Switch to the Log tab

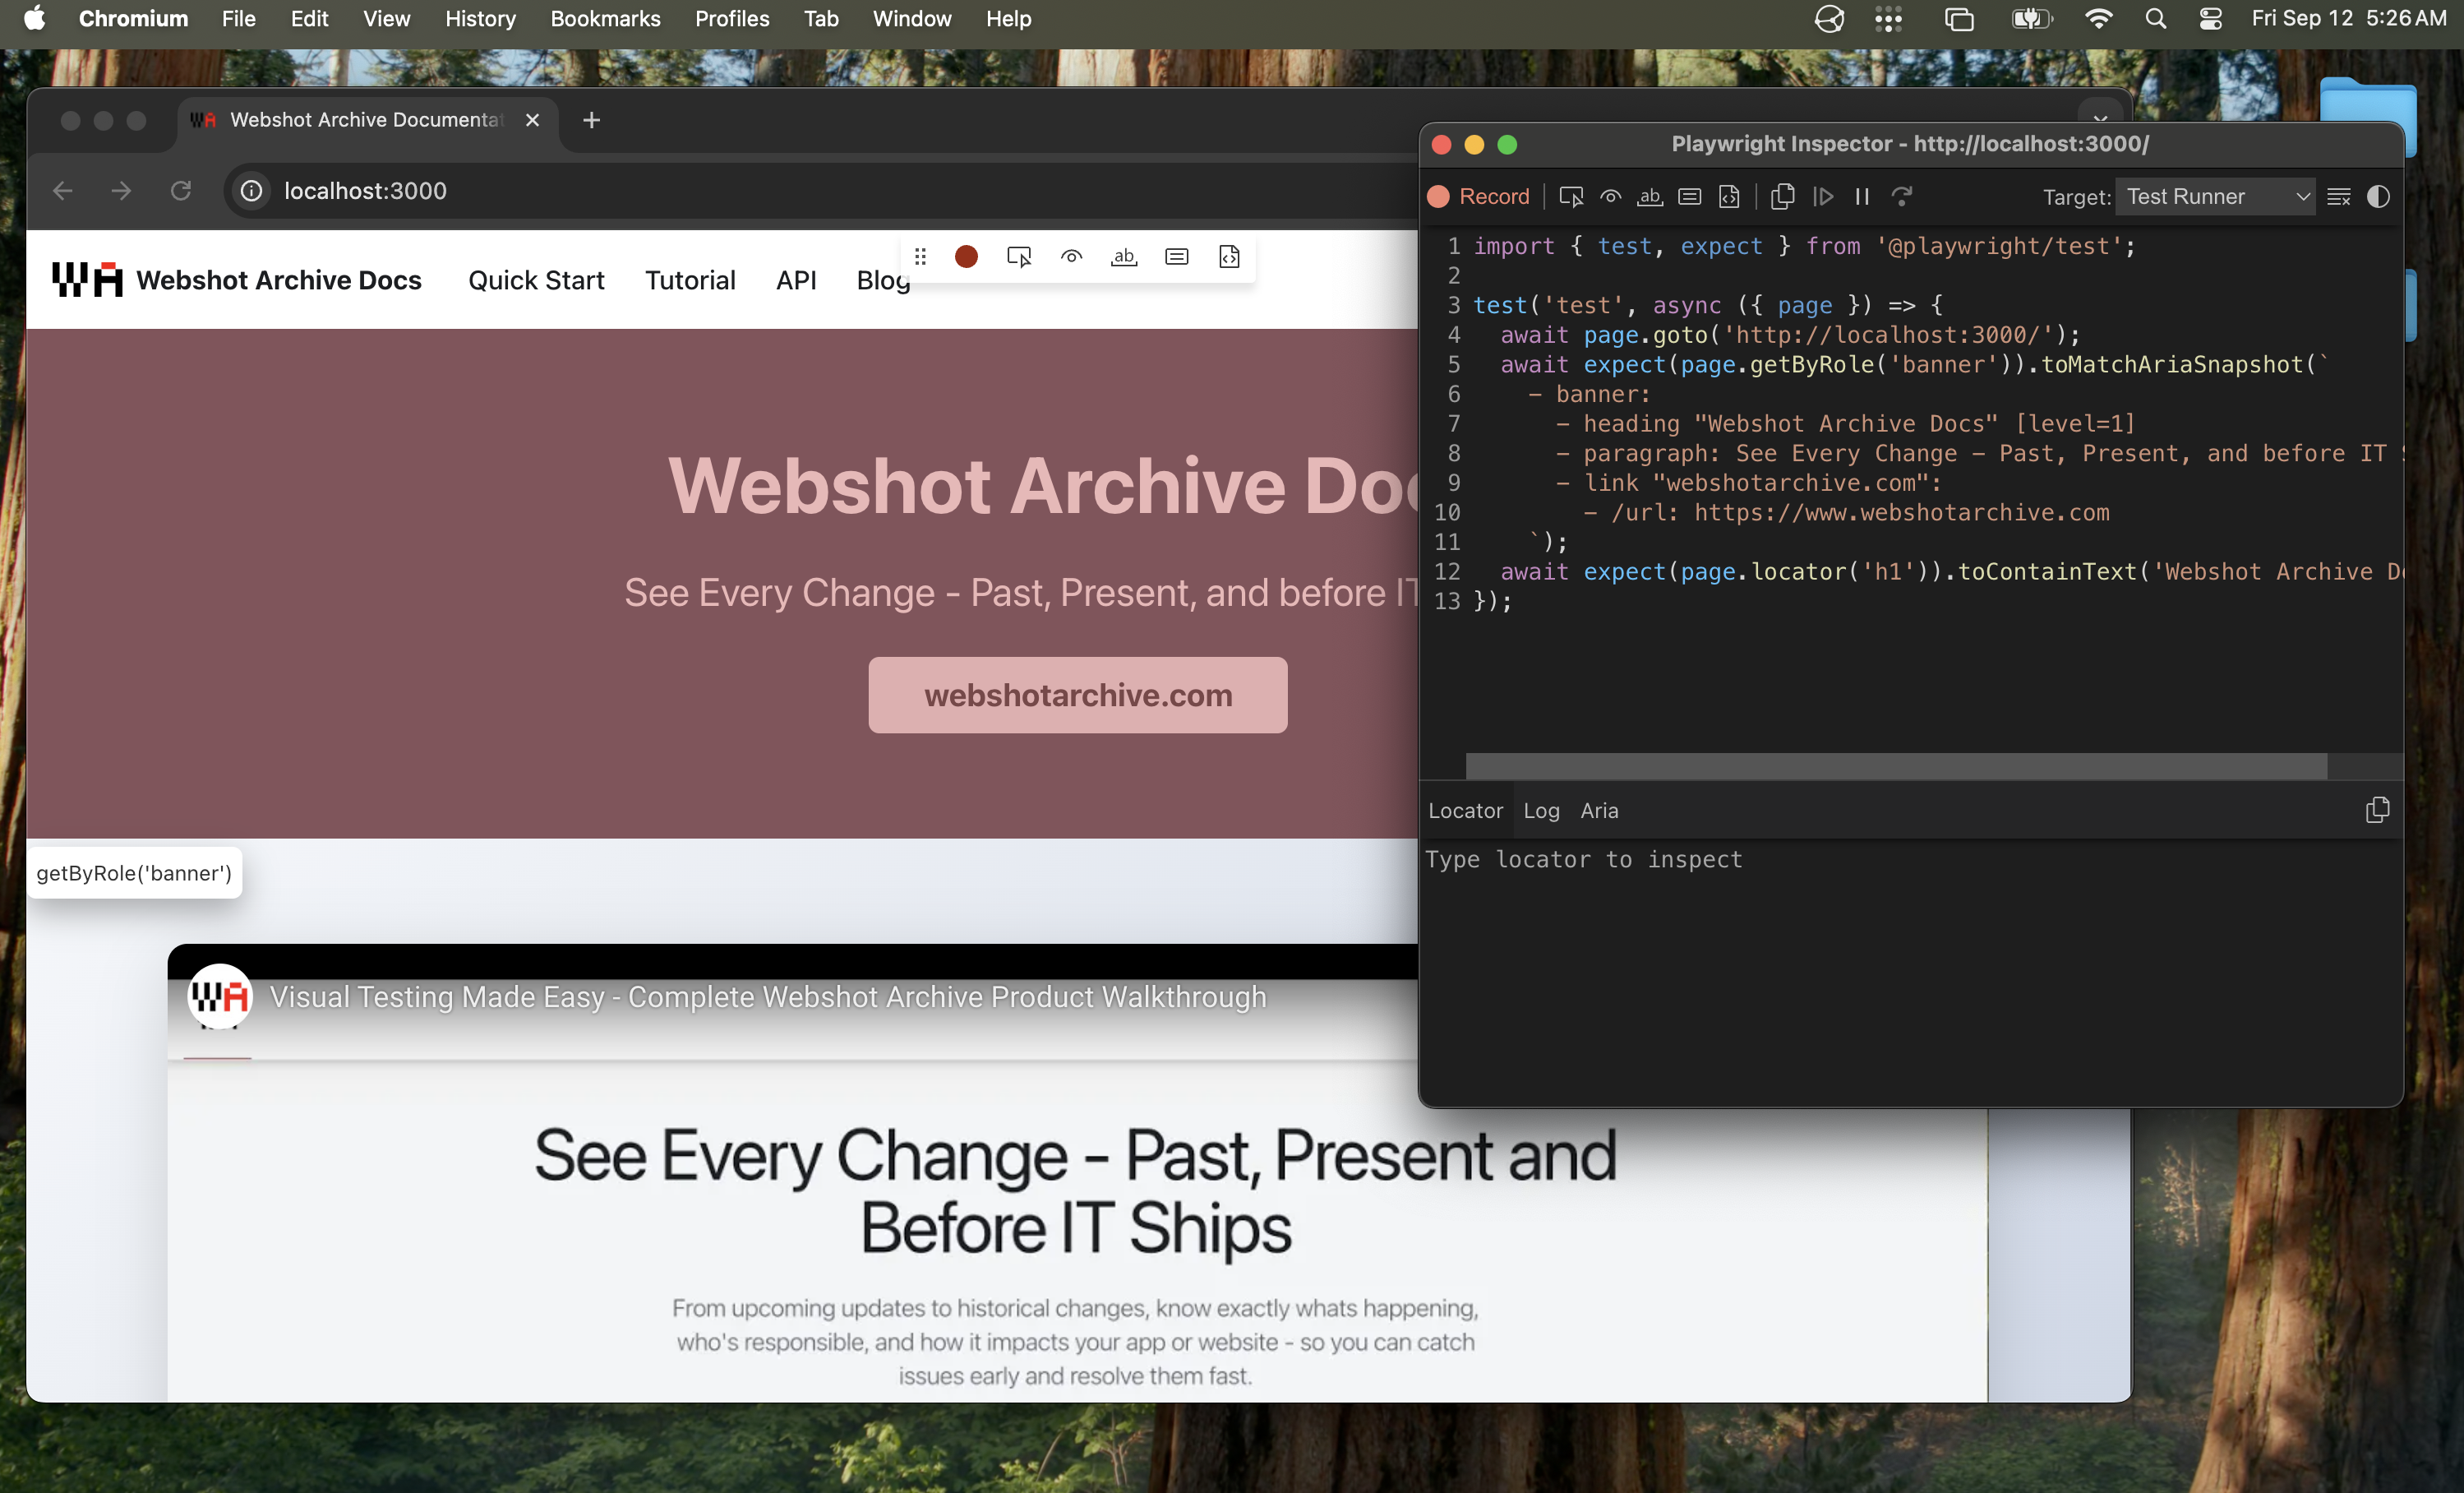tap(1540, 811)
